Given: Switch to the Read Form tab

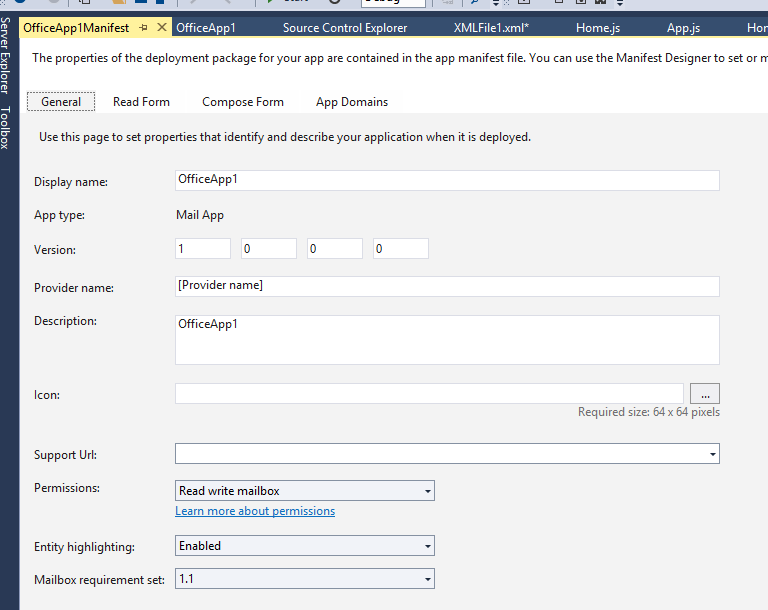Looking at the screenshot, I should 141,102.
